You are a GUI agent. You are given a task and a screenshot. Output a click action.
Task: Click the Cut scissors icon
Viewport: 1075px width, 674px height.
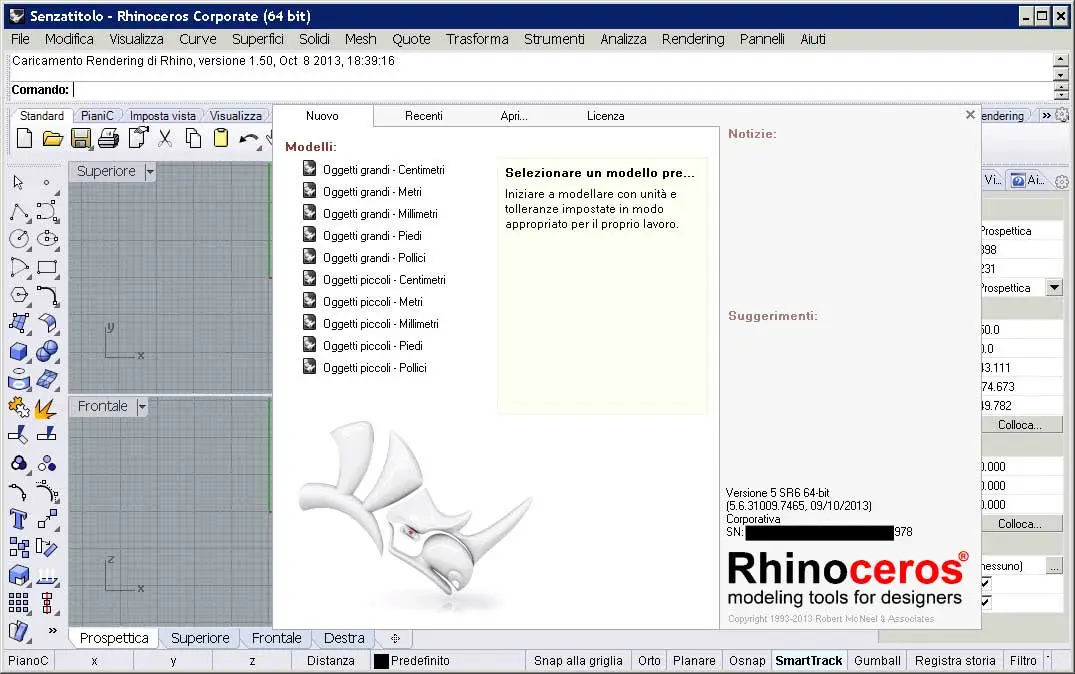point(165,139)
